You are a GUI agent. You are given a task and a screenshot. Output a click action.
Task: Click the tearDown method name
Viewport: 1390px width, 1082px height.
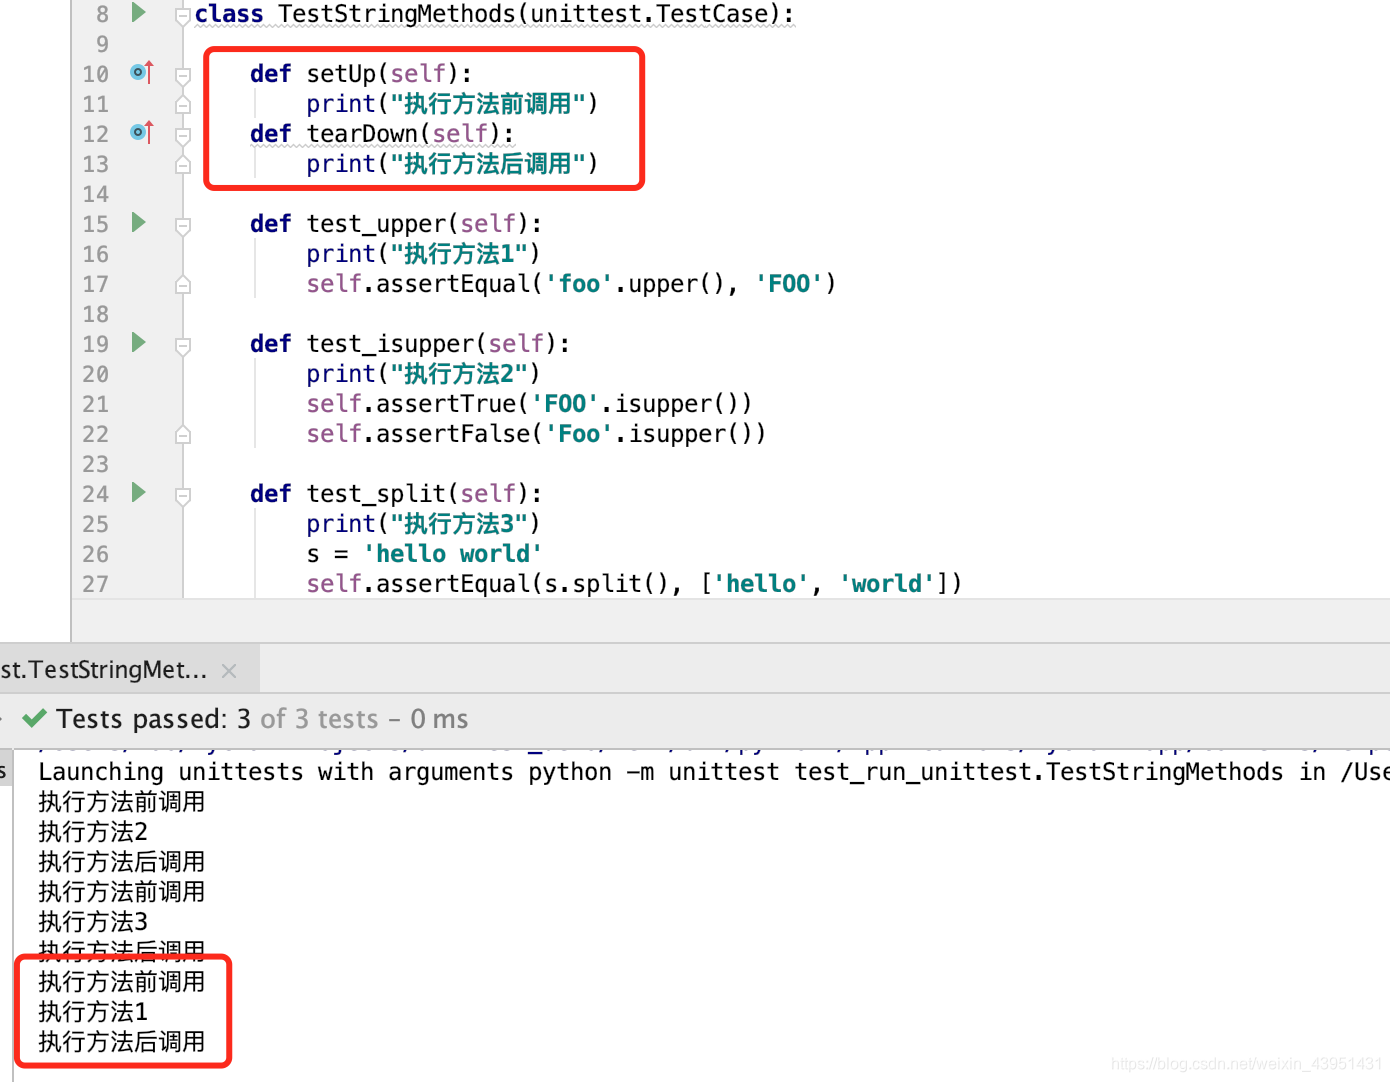[362, 134]
